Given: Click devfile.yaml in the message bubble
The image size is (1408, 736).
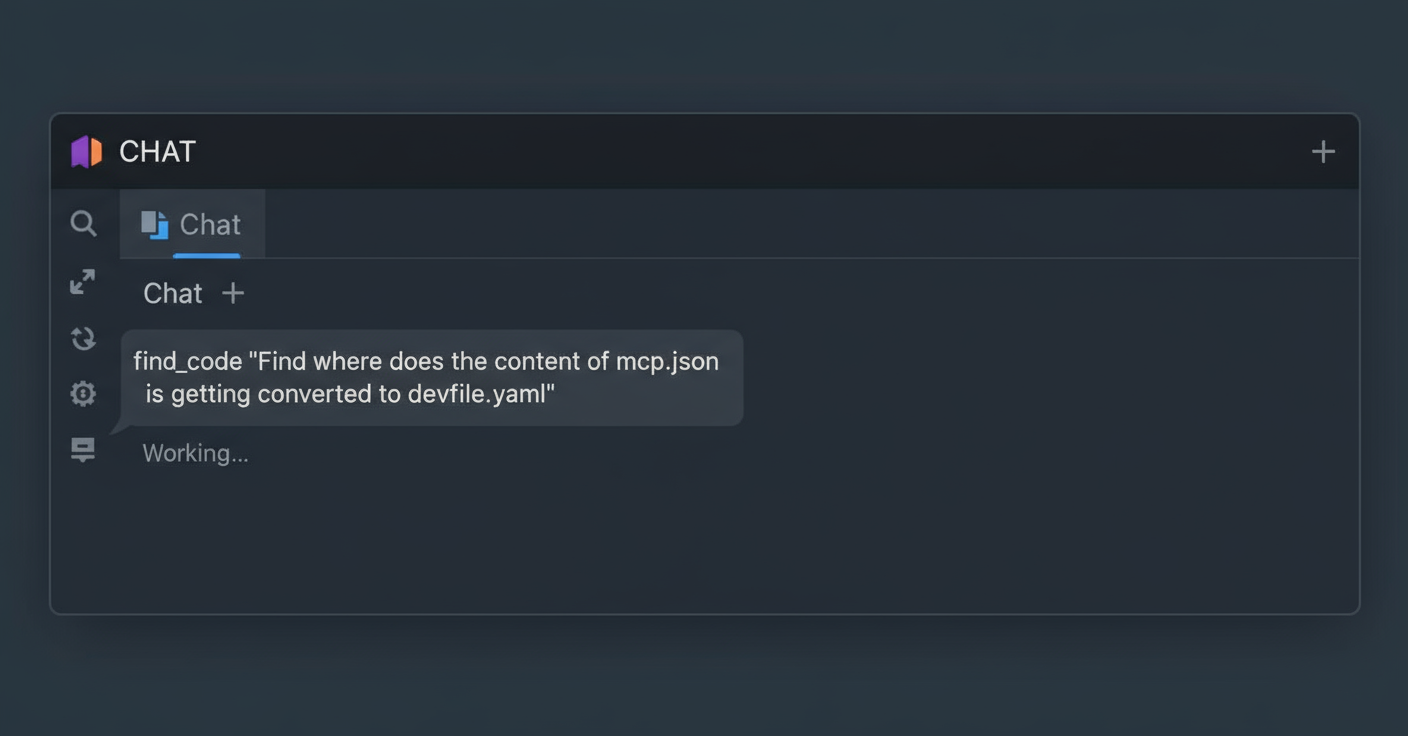Looking at the screenshot, I should 478,394.
